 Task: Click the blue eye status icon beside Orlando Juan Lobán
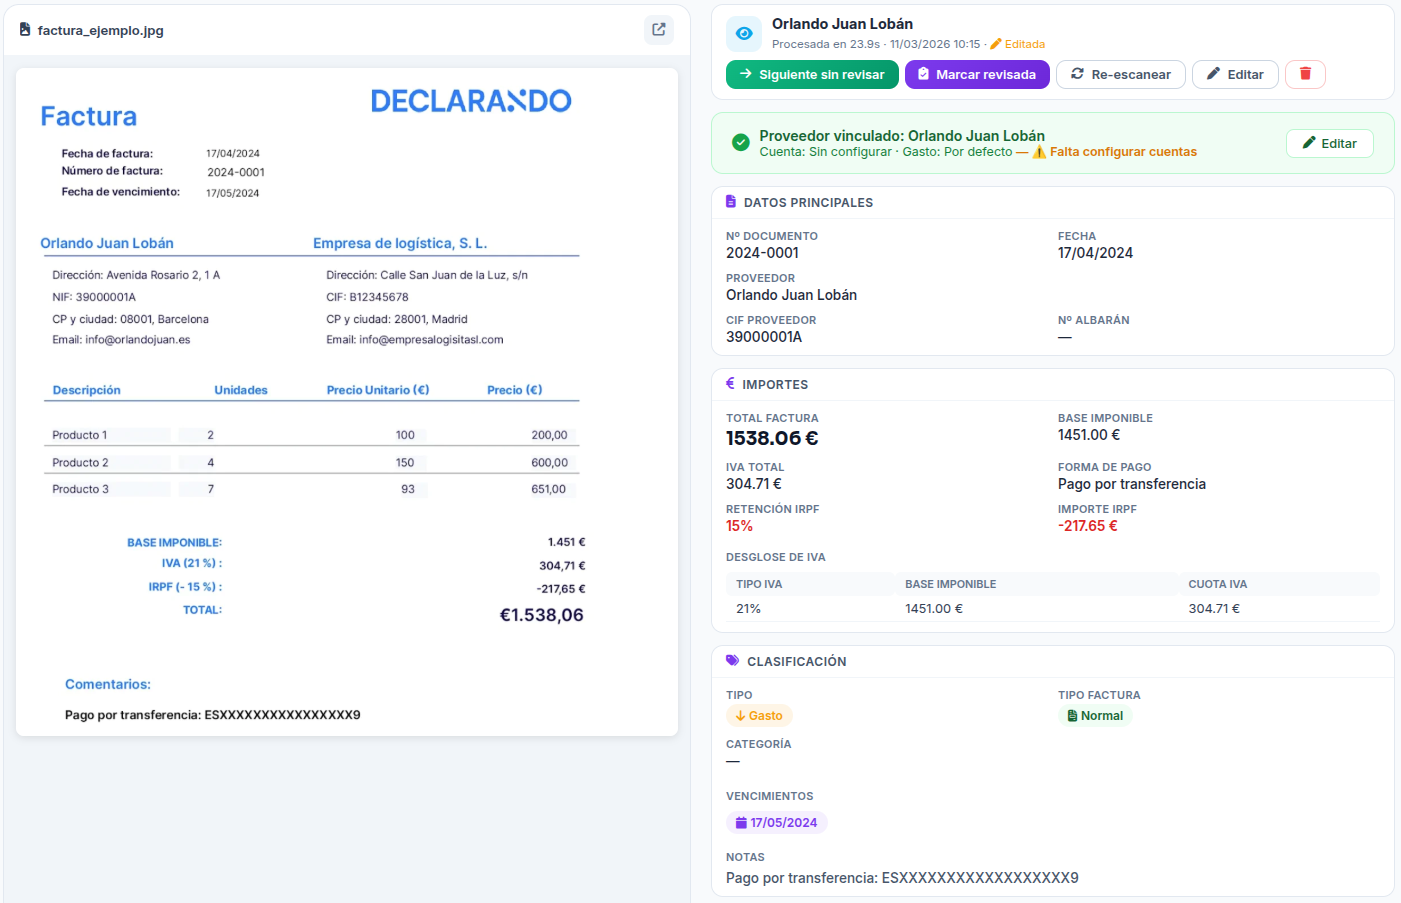click(x=742, y=33)
